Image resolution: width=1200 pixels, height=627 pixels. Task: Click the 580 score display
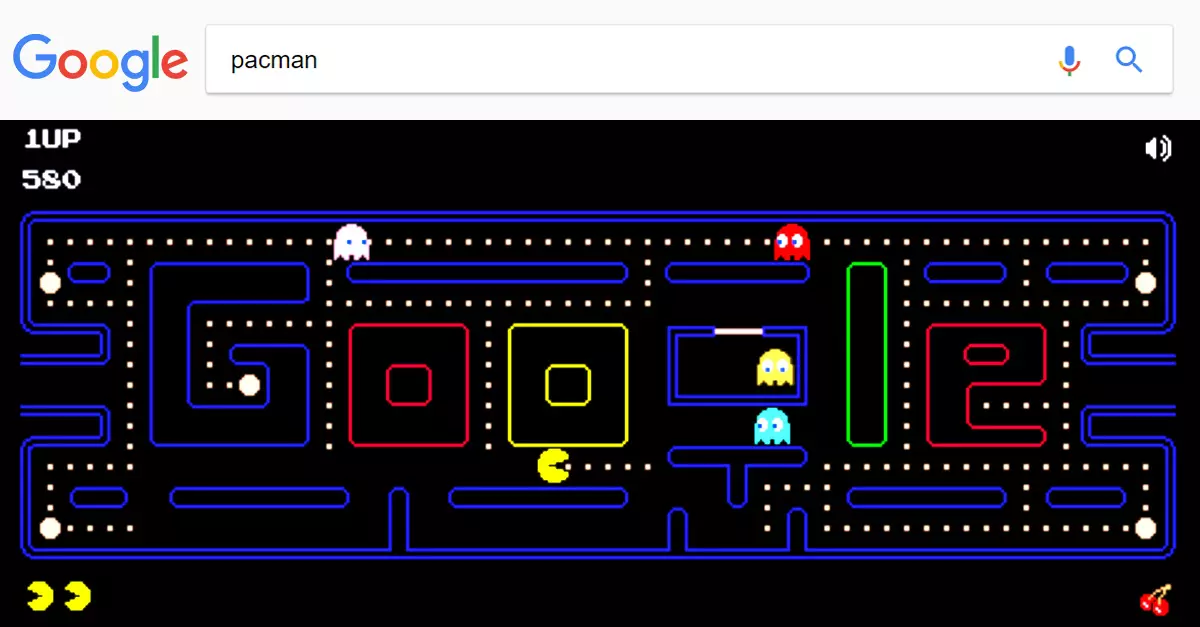click(x=51, y=180)
